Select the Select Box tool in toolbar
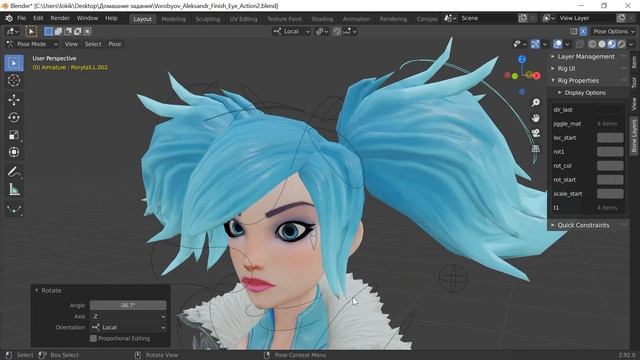 [14, 63]
